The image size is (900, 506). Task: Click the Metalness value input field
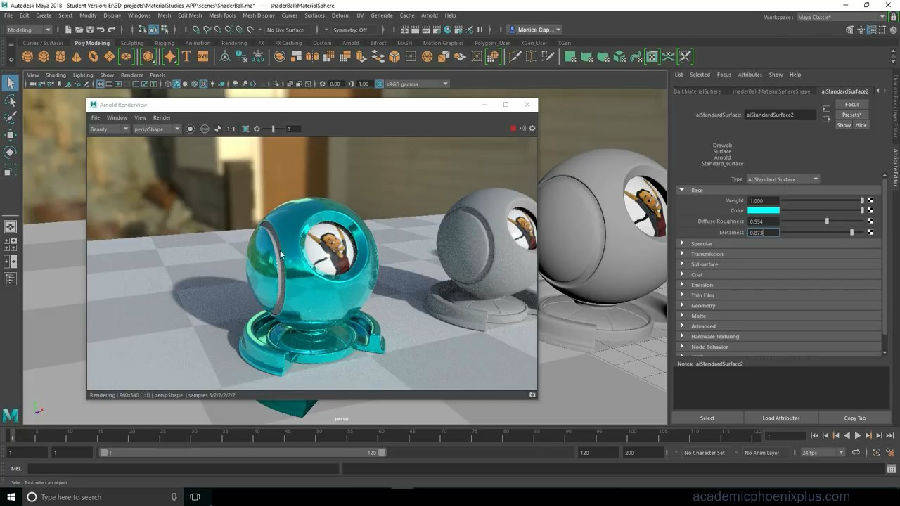763,232
